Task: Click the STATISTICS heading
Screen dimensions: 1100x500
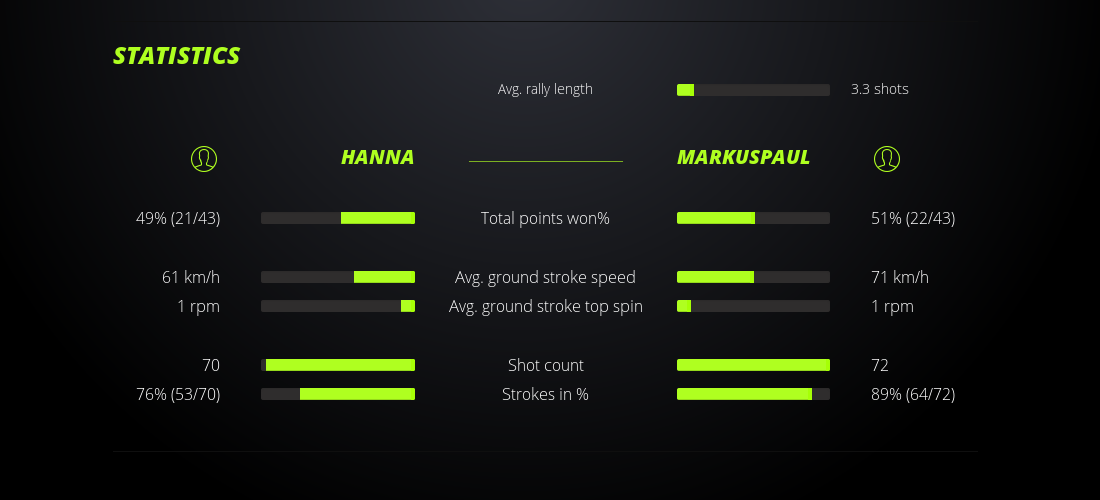Action: tap(177, 56)
